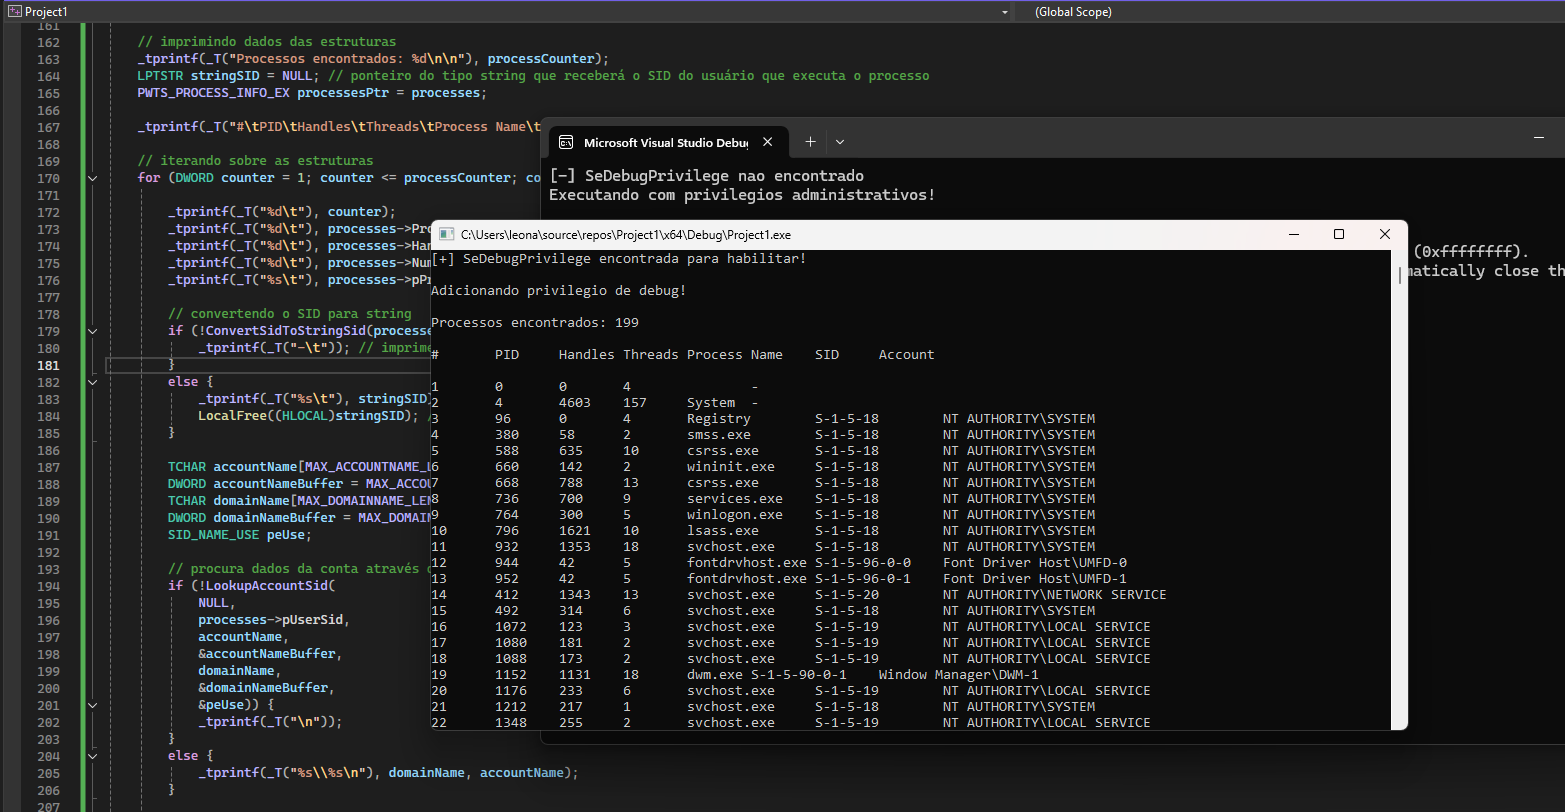Collapse the ConvertSidToStringSid if block at line 179
The image size is (1565, 812).
(x=92, y=331)
